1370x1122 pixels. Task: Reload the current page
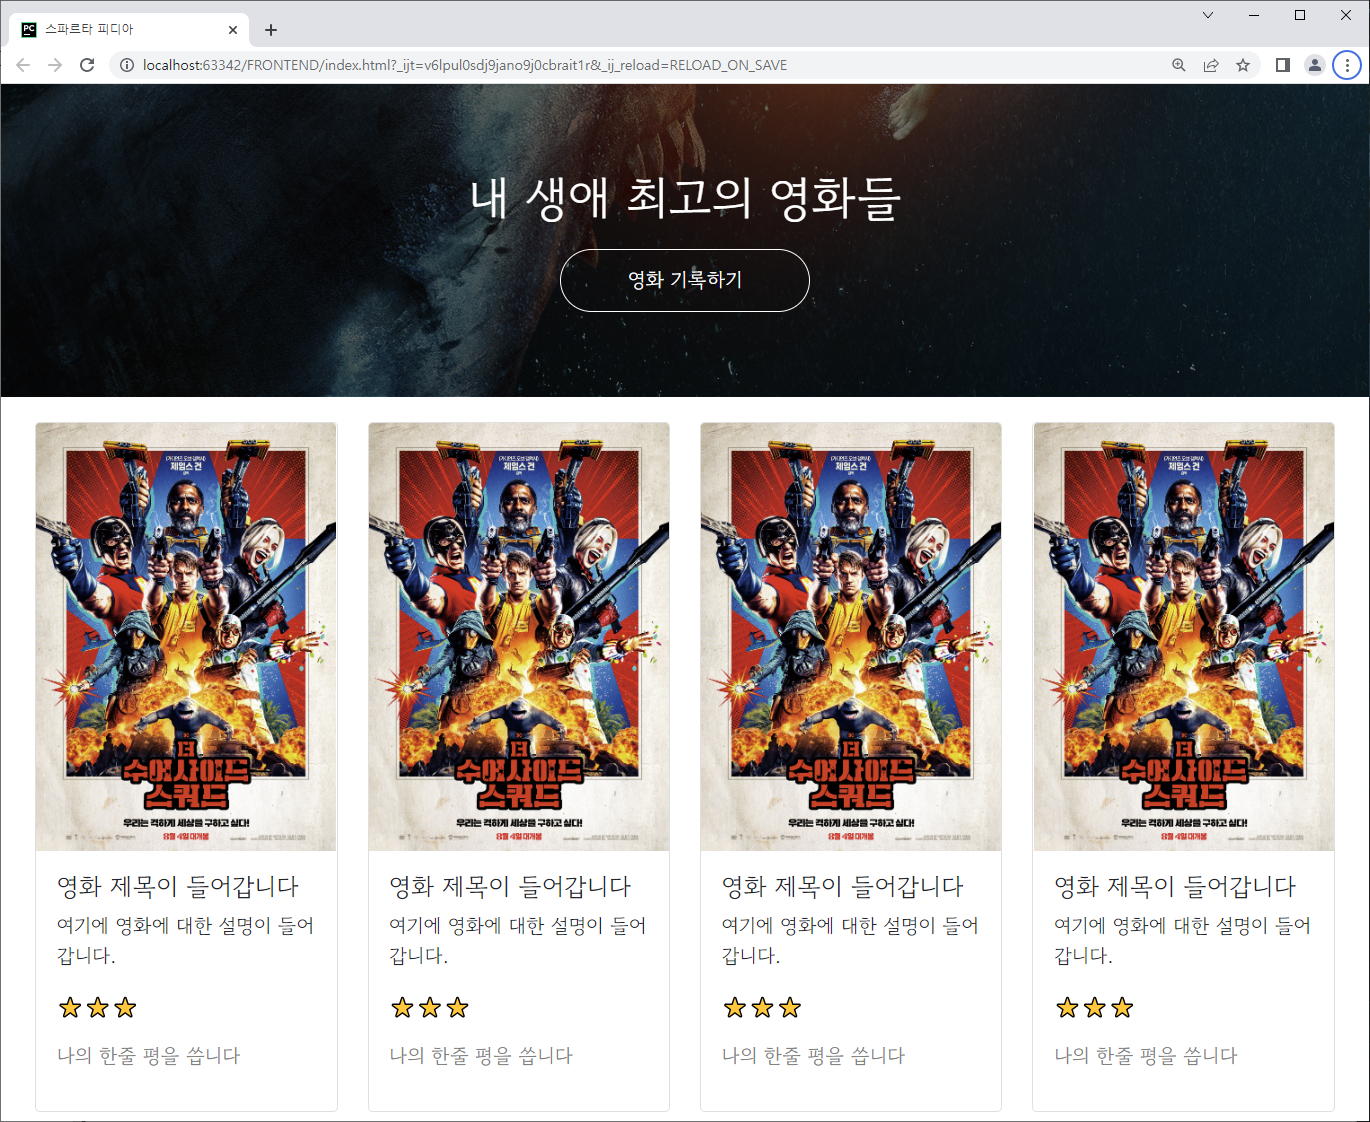click(x=87, y=65)
